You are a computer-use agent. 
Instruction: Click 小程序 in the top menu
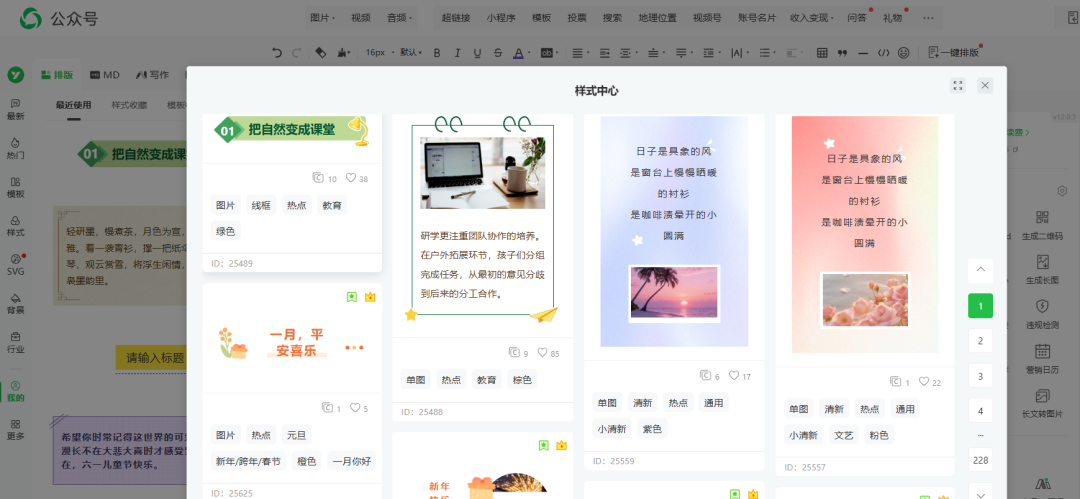pos(501,18)
